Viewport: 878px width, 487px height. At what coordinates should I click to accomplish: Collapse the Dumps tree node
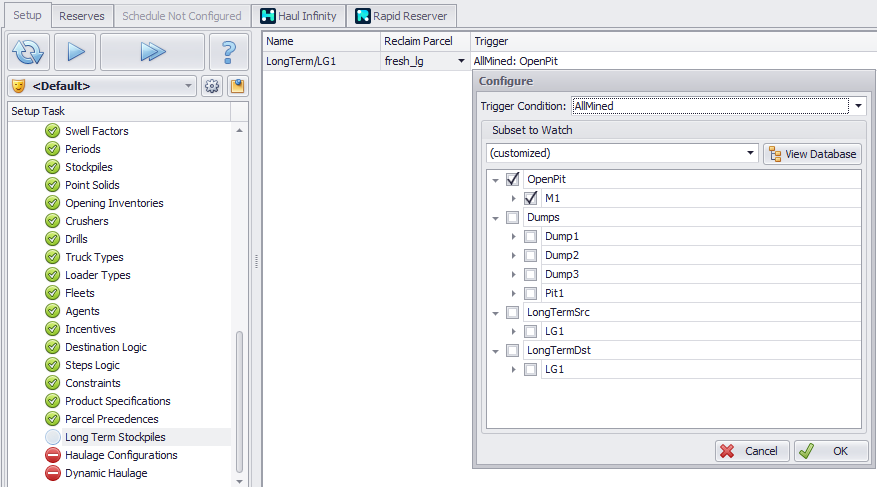(x=495, y=217)
